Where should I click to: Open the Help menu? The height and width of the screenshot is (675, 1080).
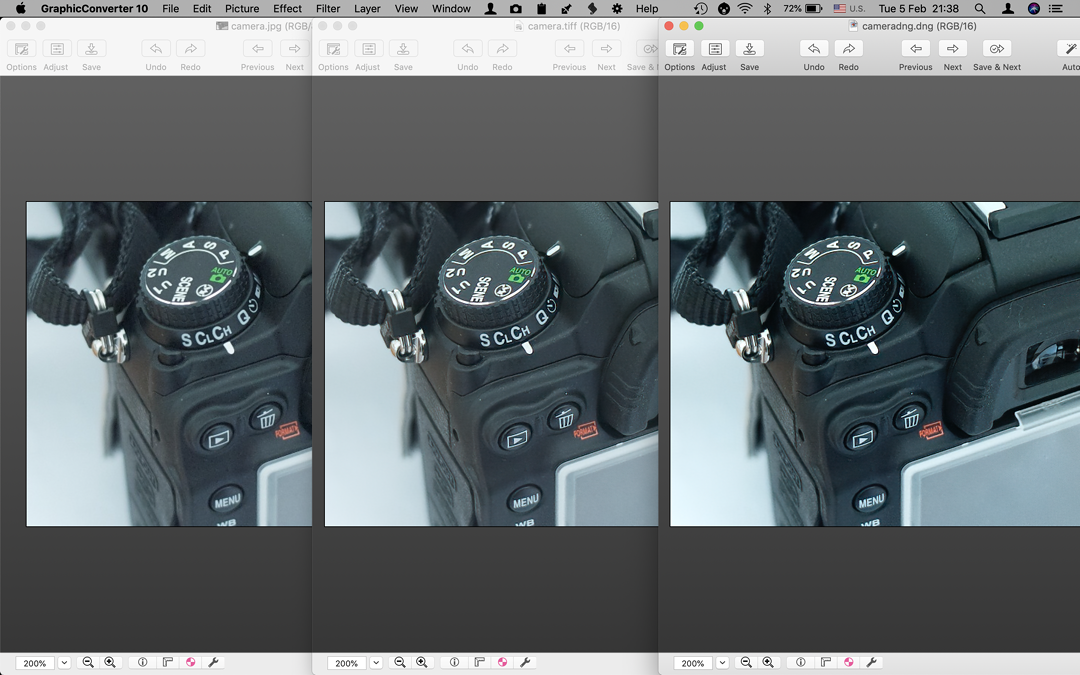[x=647, y=8]
